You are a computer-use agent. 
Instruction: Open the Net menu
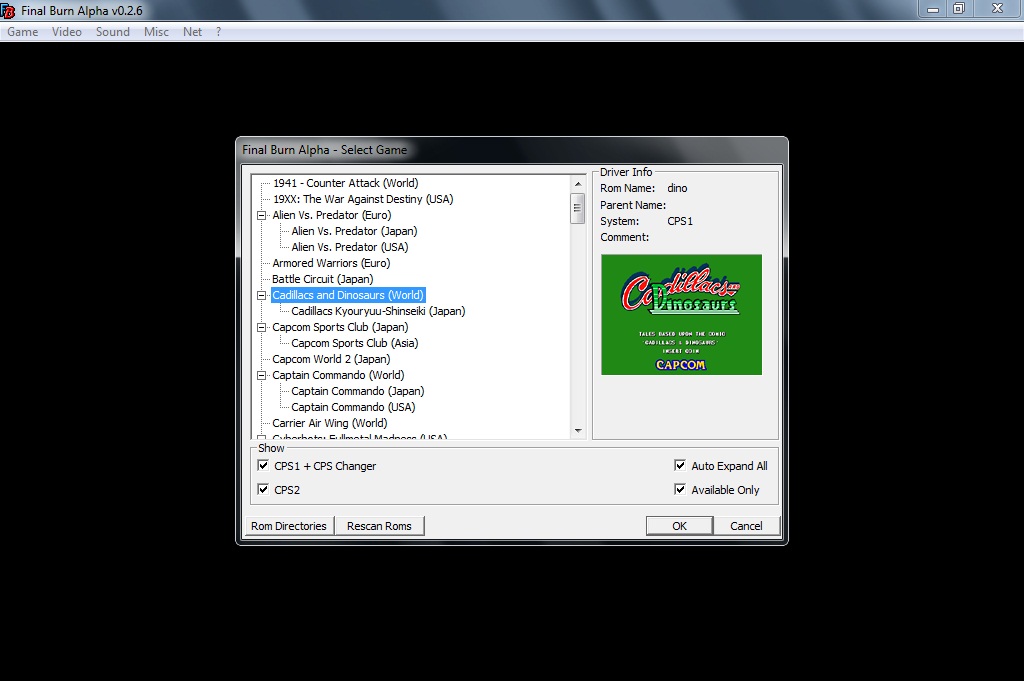click(x=192, y=32)
